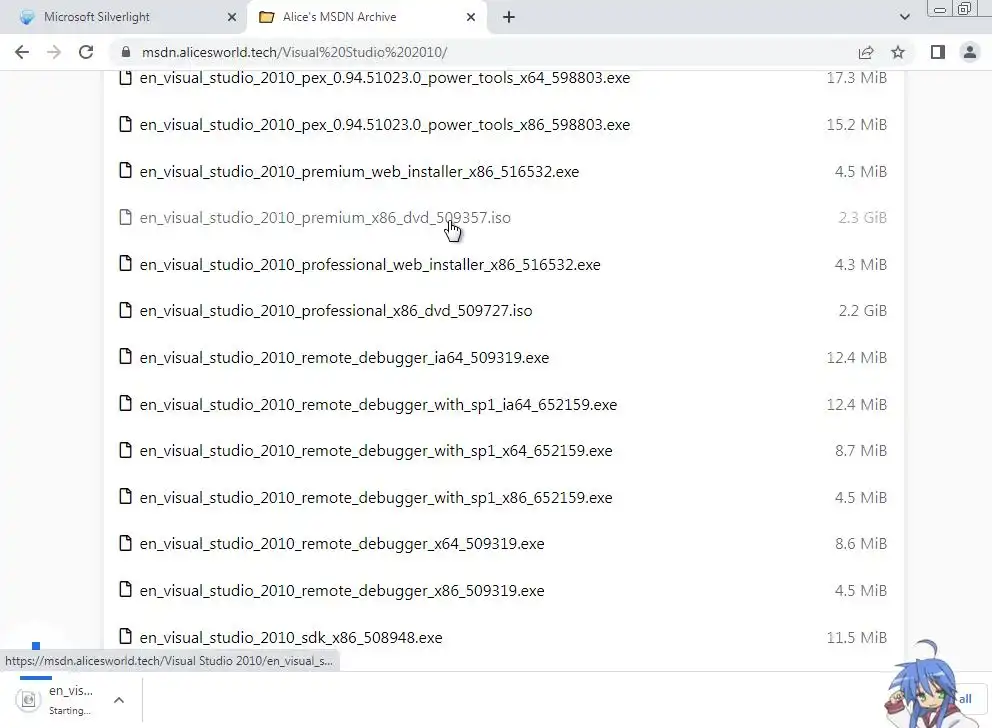992x728 pixels.
Task: Download remote_debugger_with_sp1_x64_652159.exe
Action: 376,450
